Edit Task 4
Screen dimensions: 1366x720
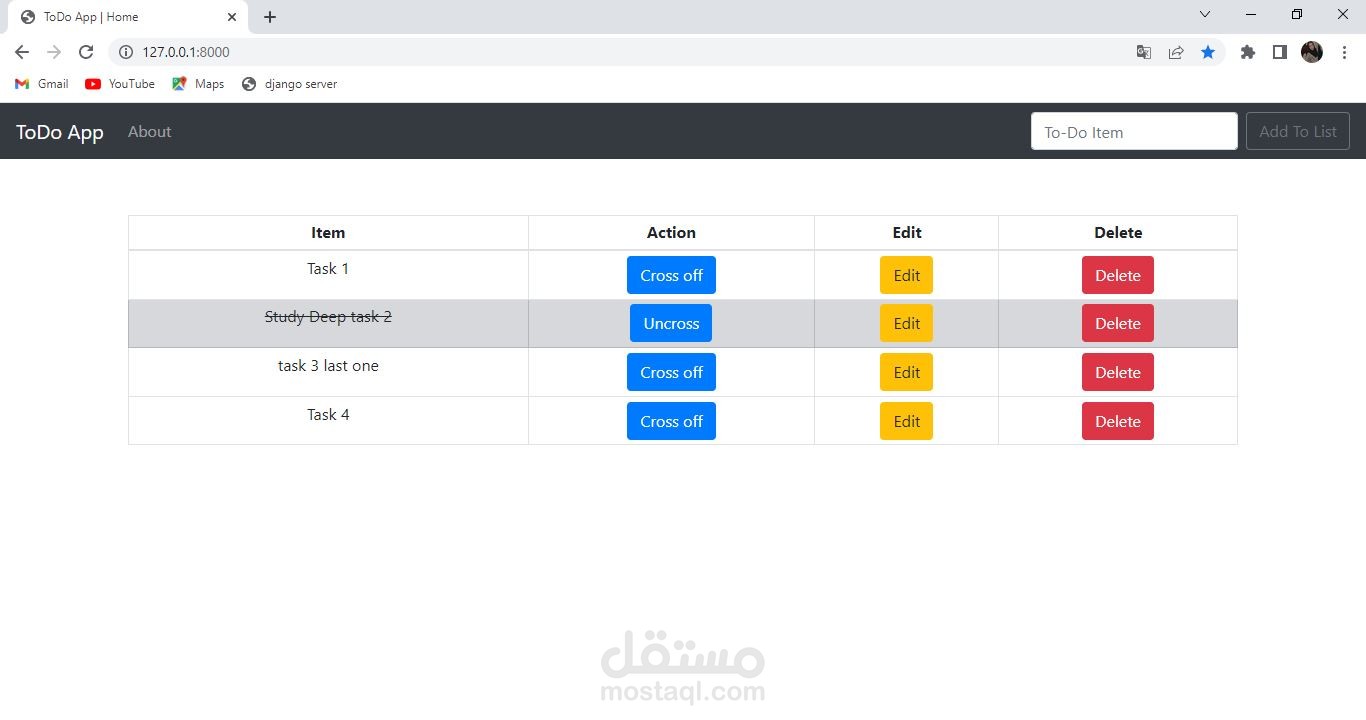(906, 421)
